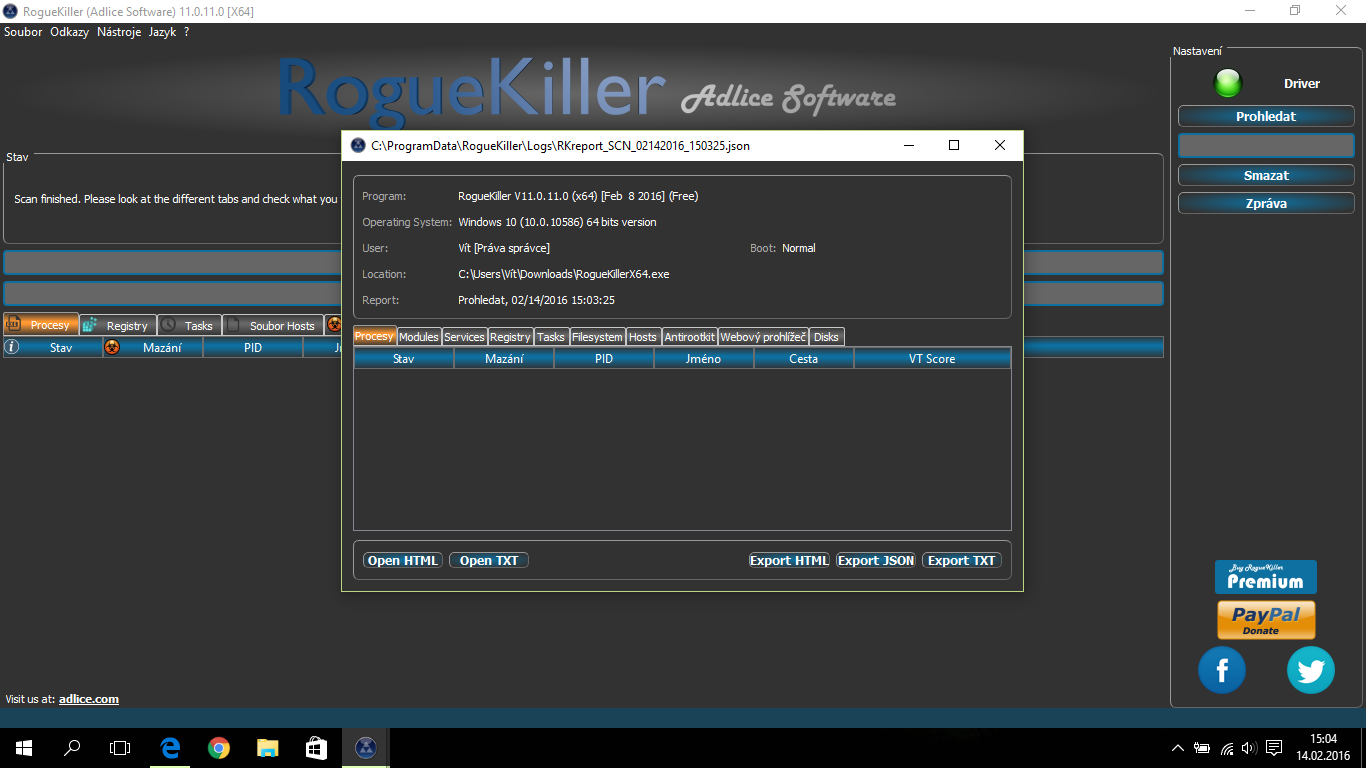
Task: Select the report Hosts tab
Action: [643, 337]
